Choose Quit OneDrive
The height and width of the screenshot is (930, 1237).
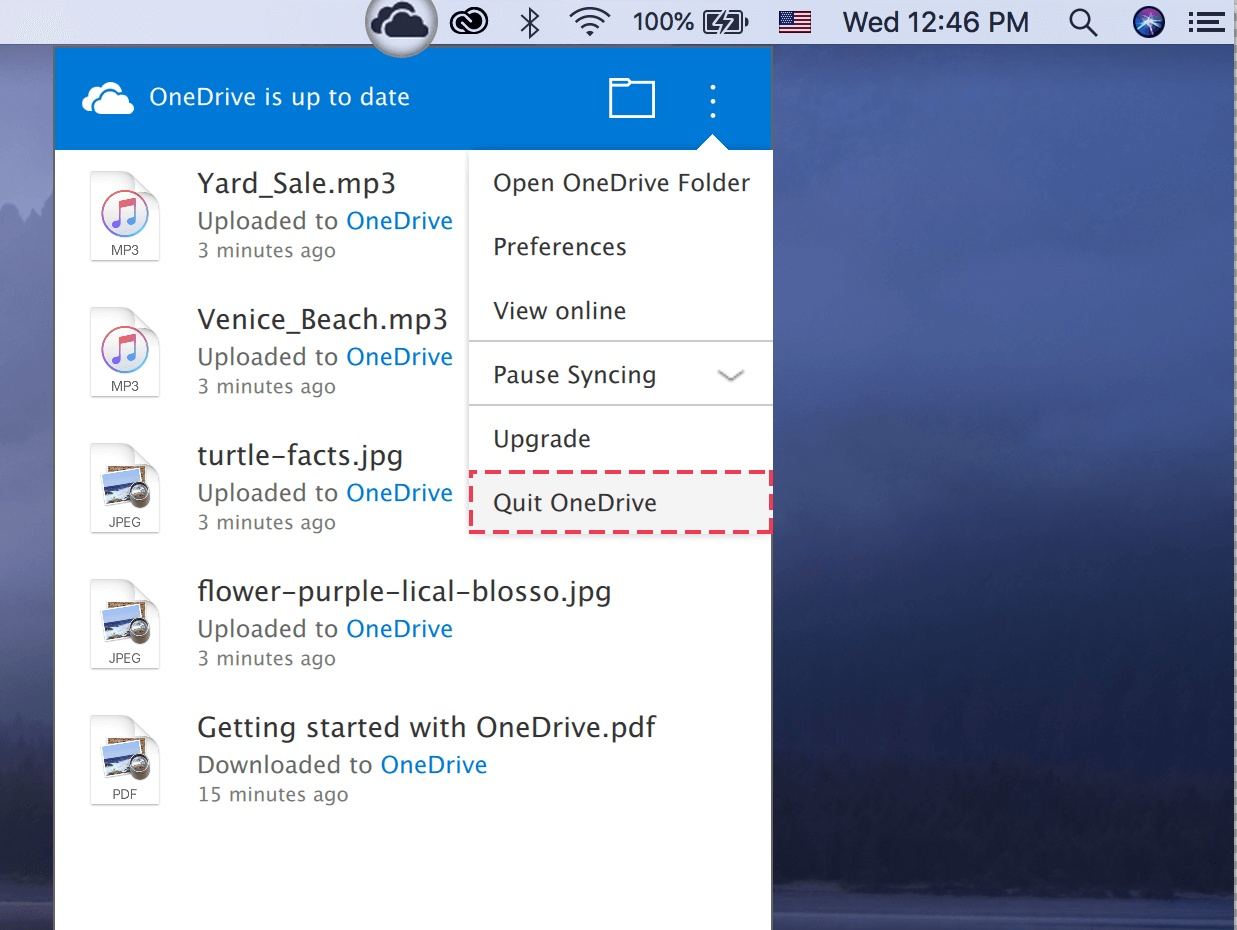coord(575,503)
